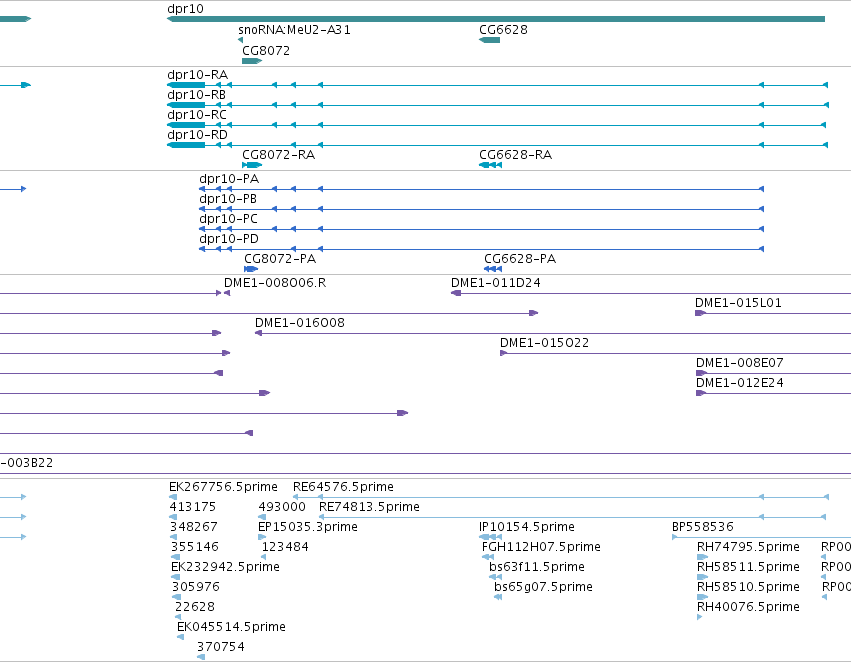Click the CG6628-RA transcript label
The height and width of the screenshot is (662, 851).
pos(516,155)
